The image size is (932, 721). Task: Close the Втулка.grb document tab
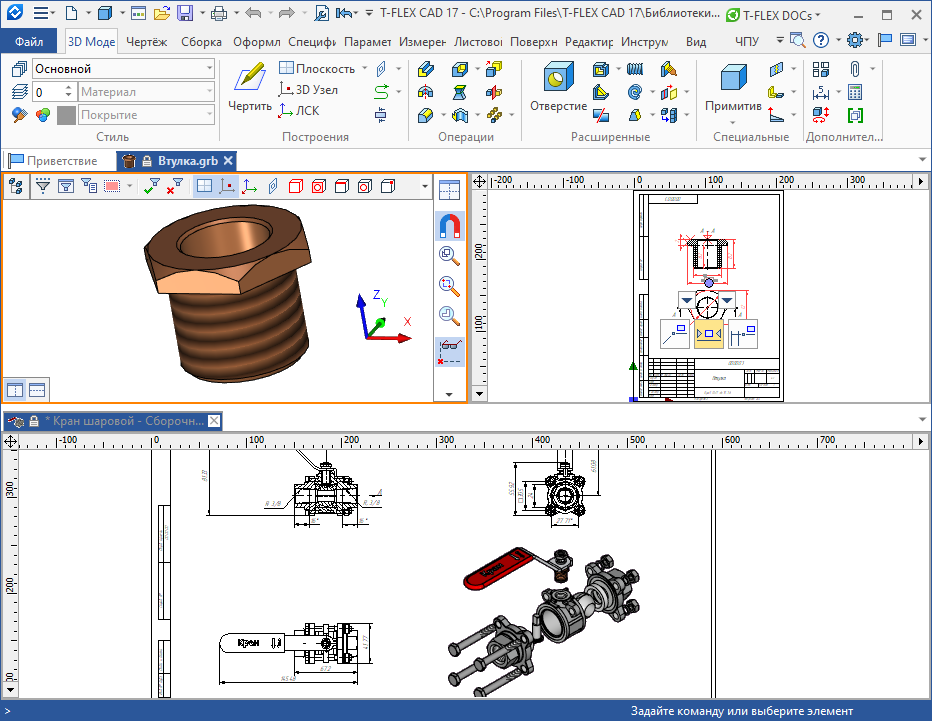pos(228,161)
